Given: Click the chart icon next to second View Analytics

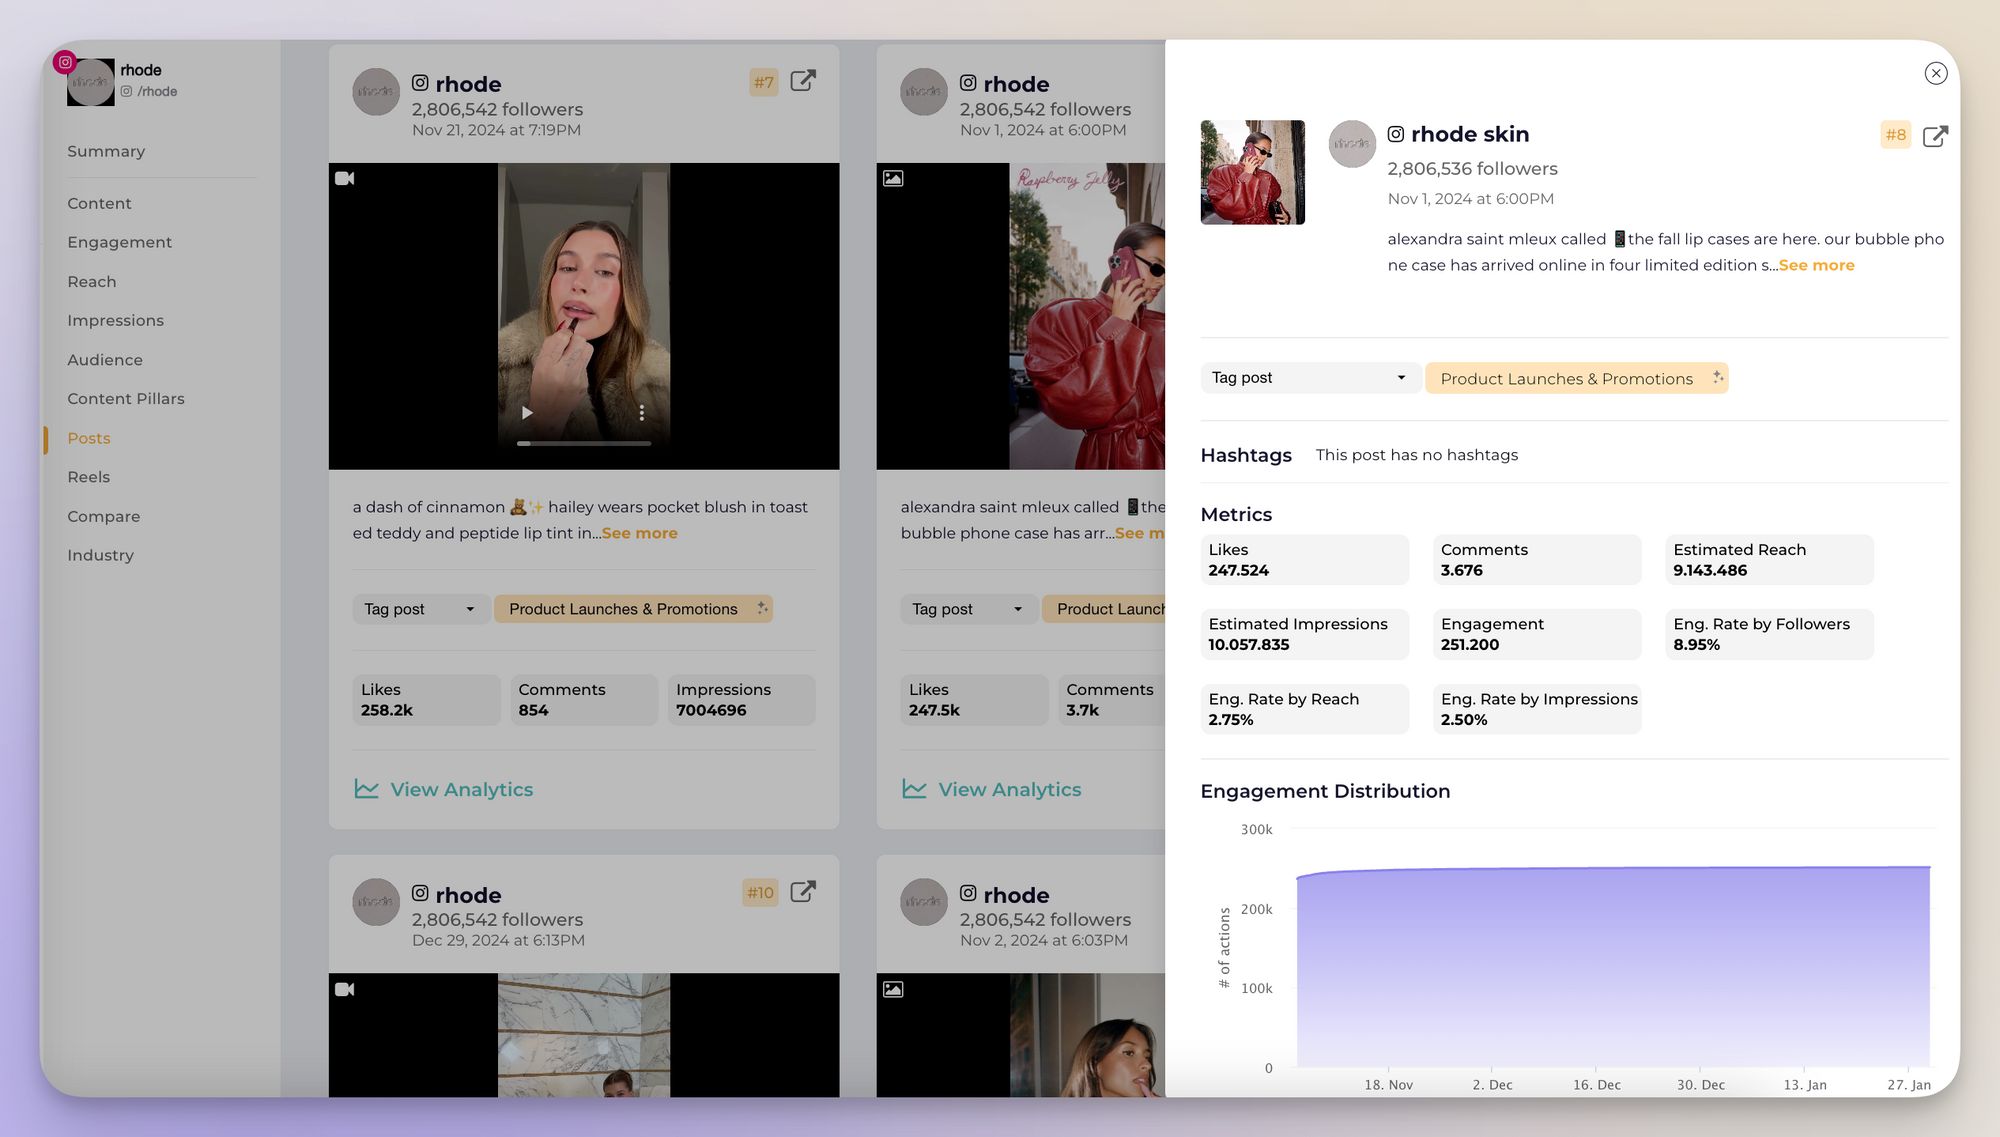Looking at the screenshot, I should (x=915, y=789).
